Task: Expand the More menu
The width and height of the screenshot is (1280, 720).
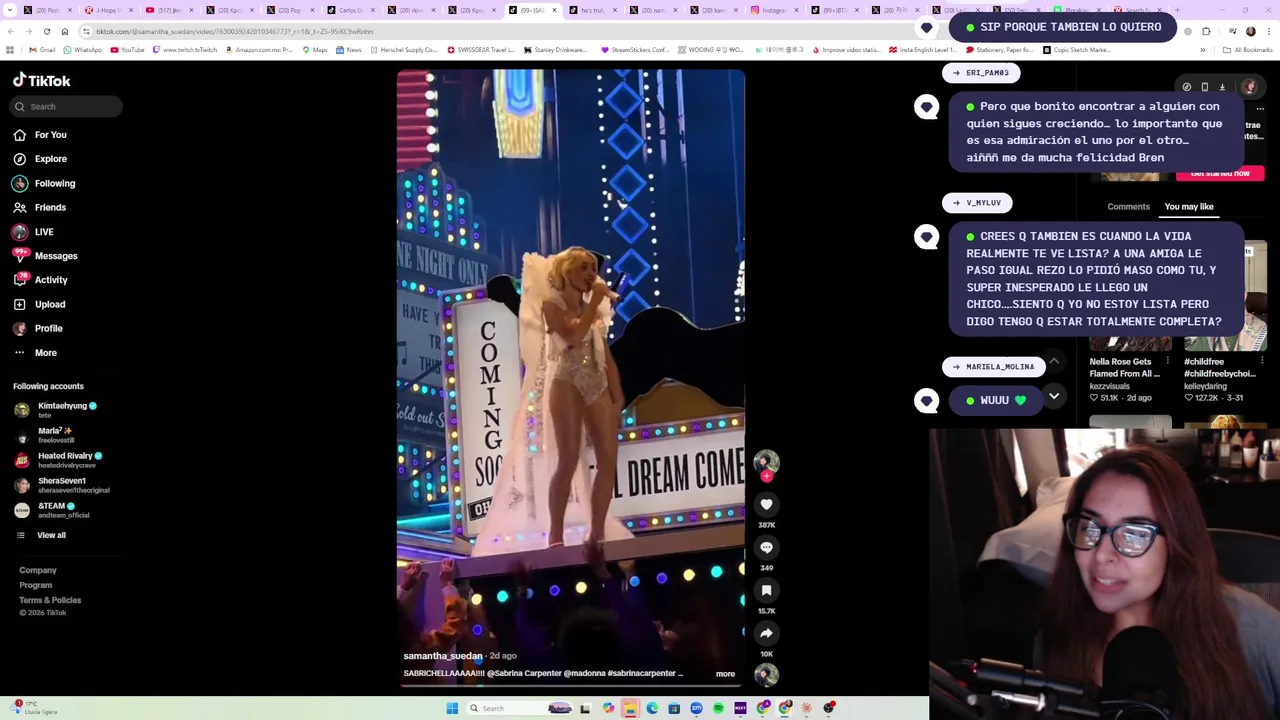Action: (35, 353)
